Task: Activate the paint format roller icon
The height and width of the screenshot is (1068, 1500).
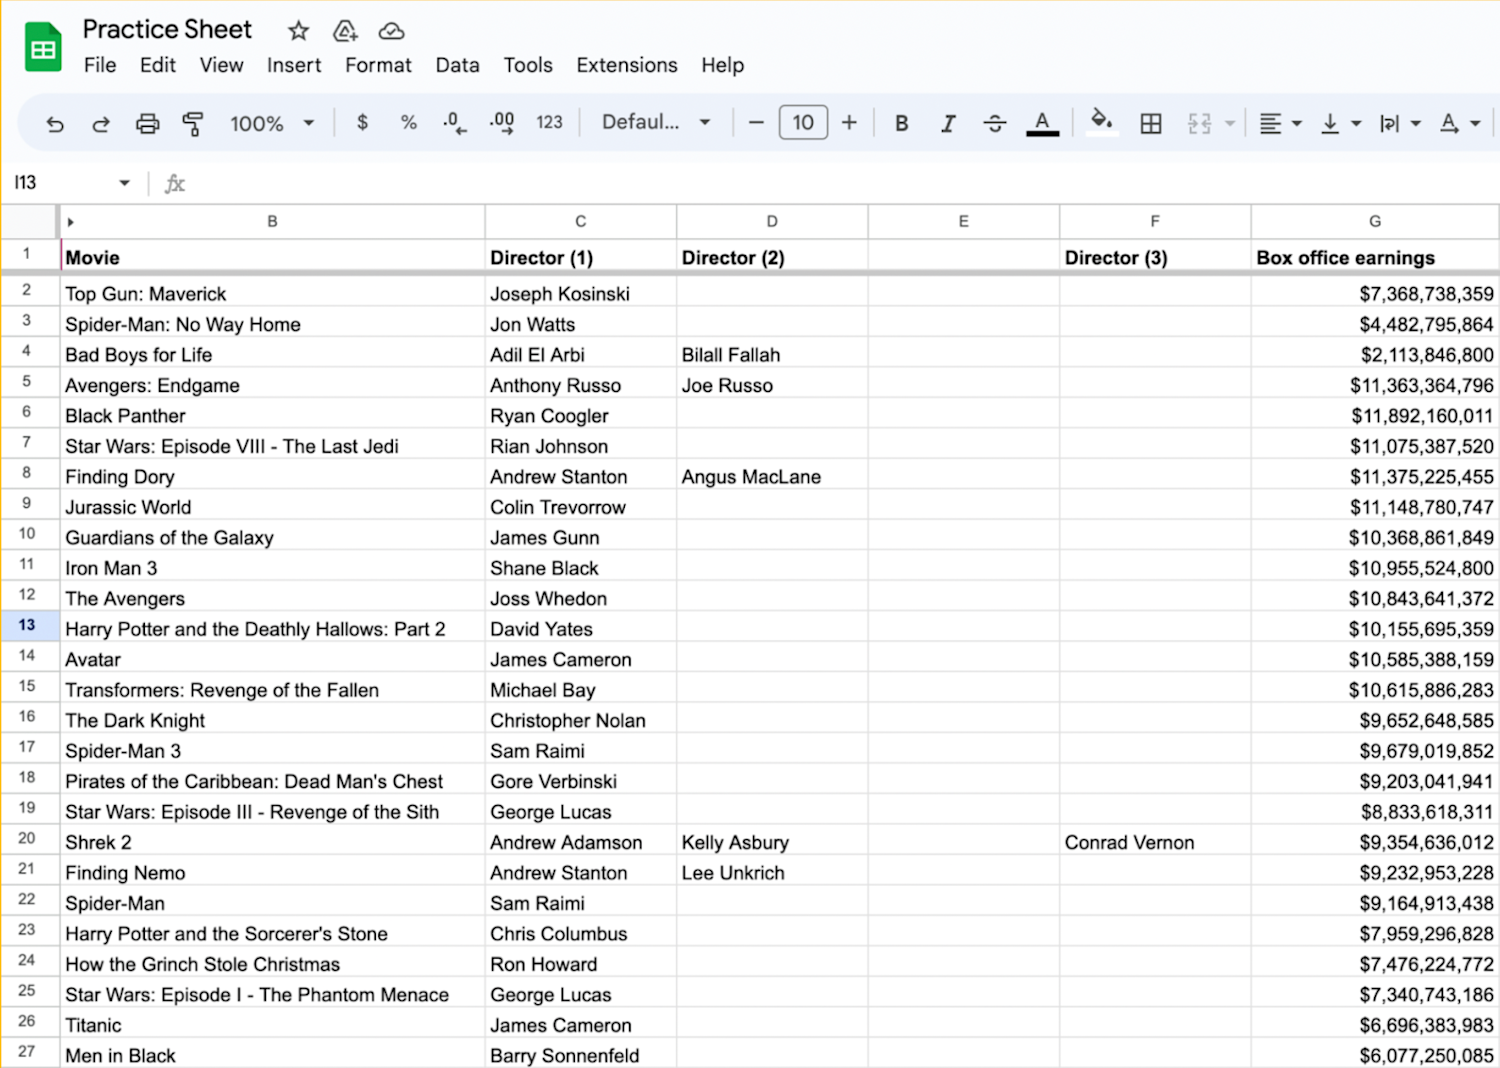Action: pos(193,124)
